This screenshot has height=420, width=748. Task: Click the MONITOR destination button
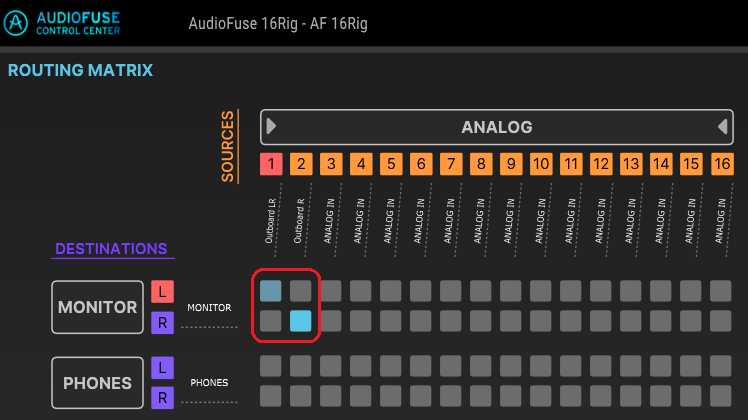(97, 307)
